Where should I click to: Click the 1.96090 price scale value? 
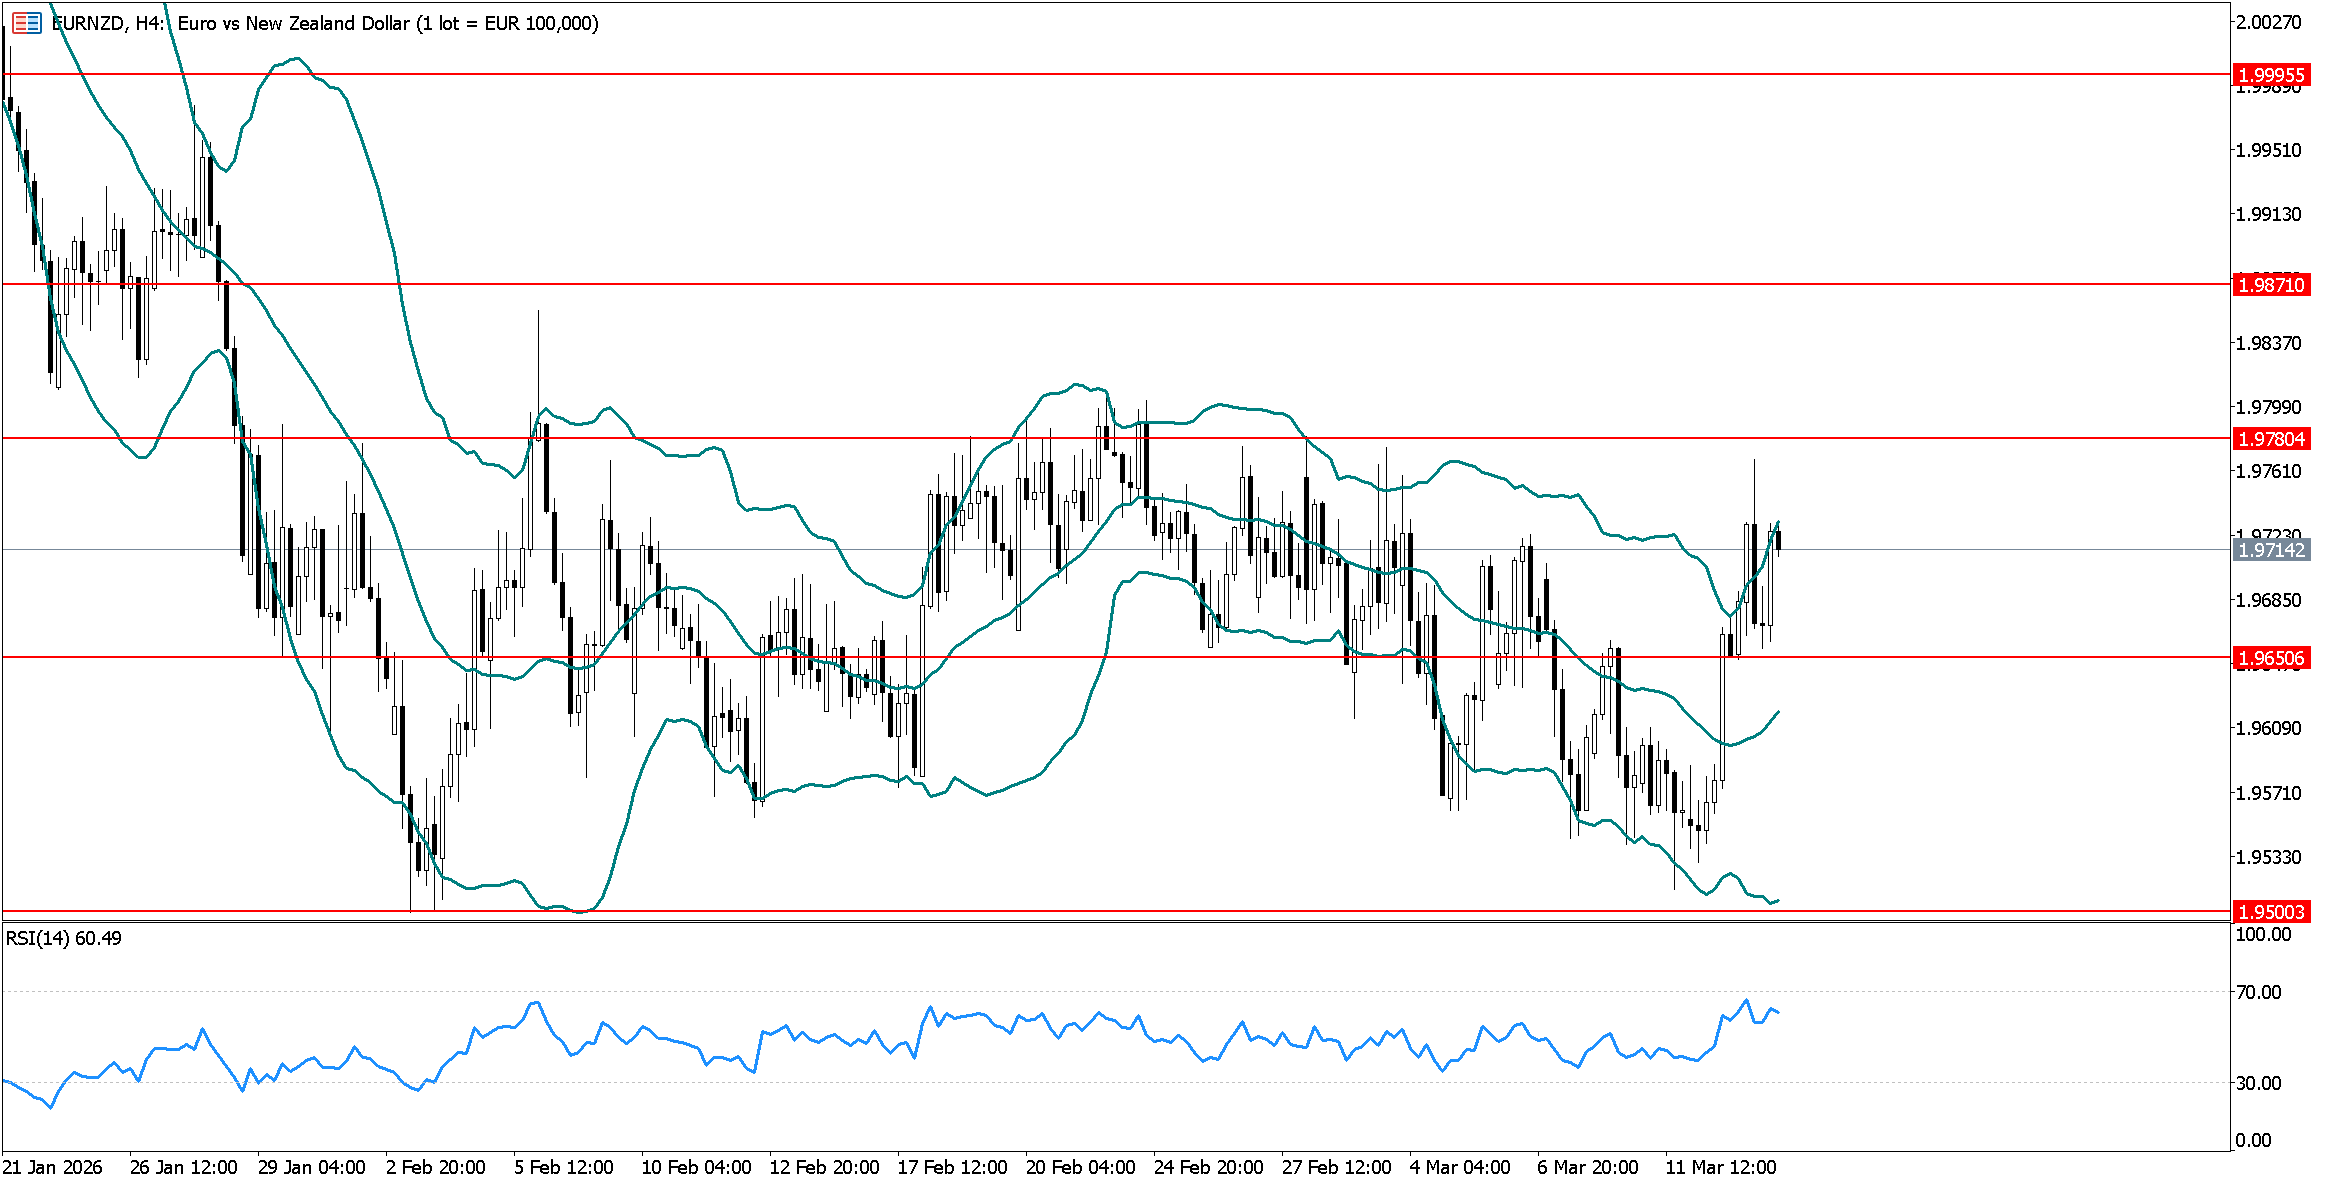(2268, 728)
